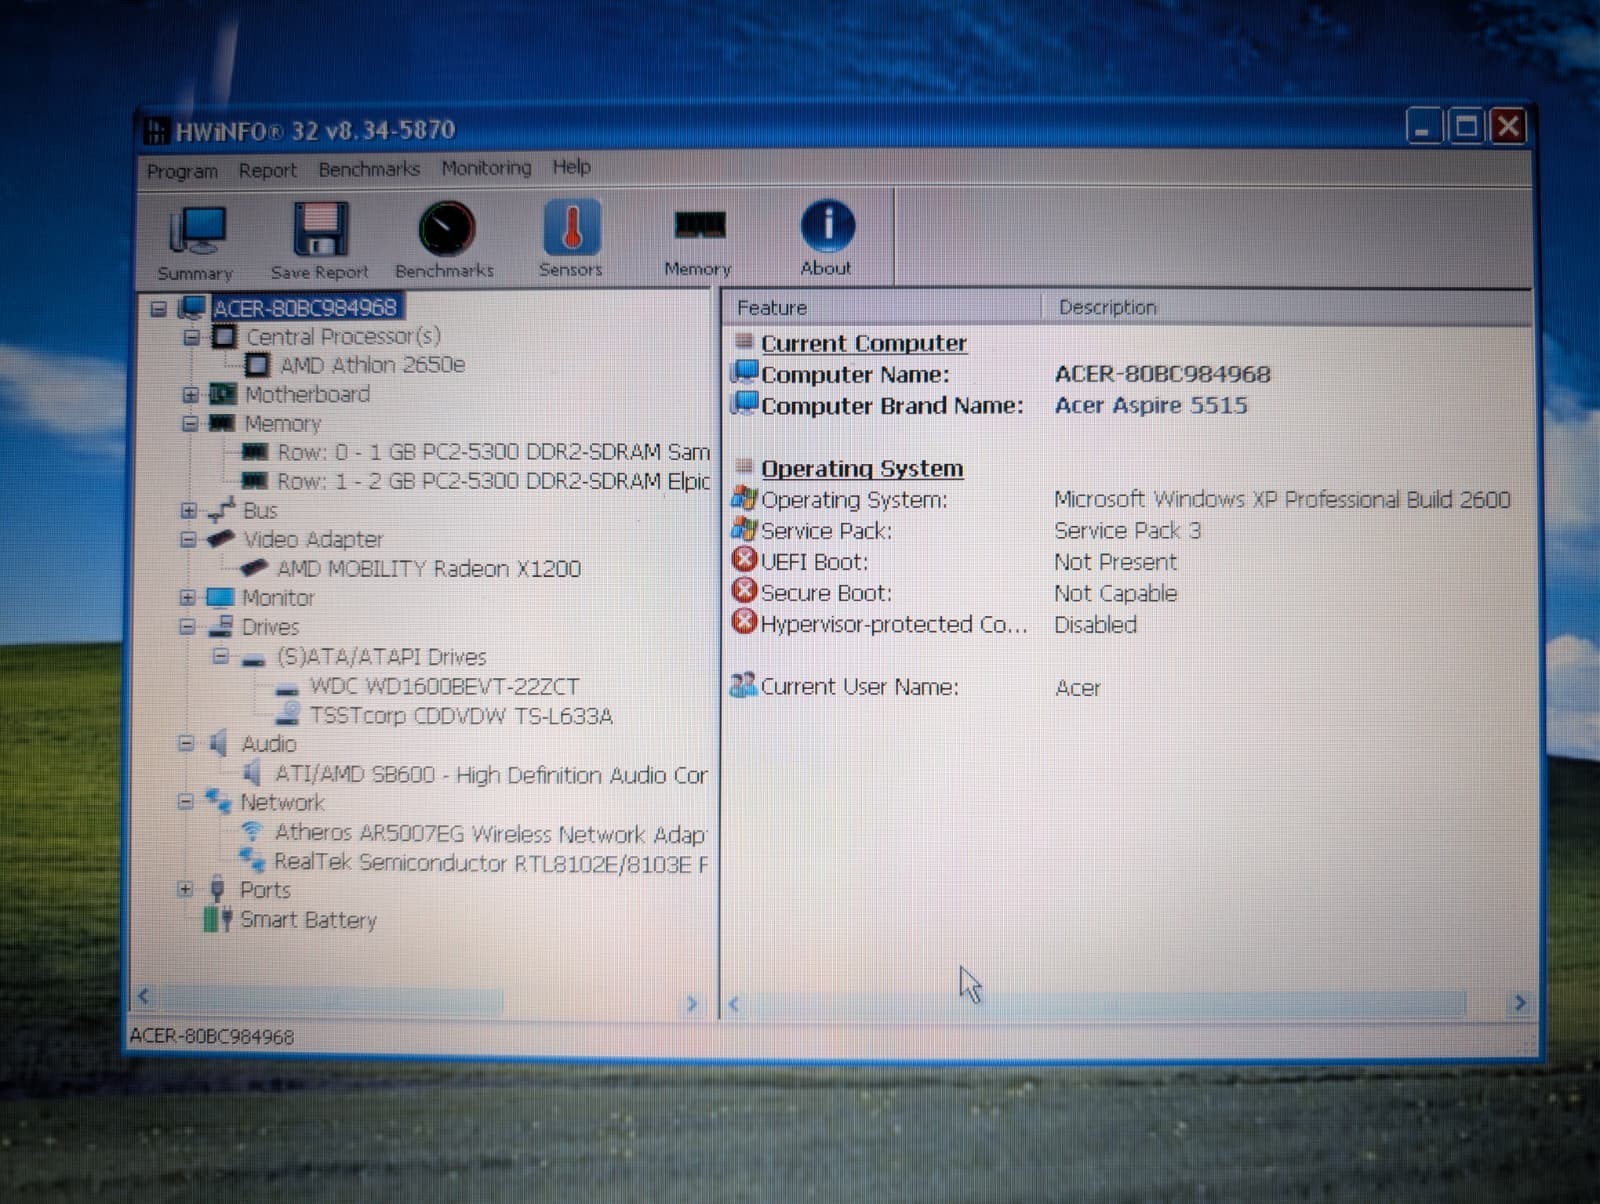
Task: Click the Current Computer section heading
Action: [864, 343]
